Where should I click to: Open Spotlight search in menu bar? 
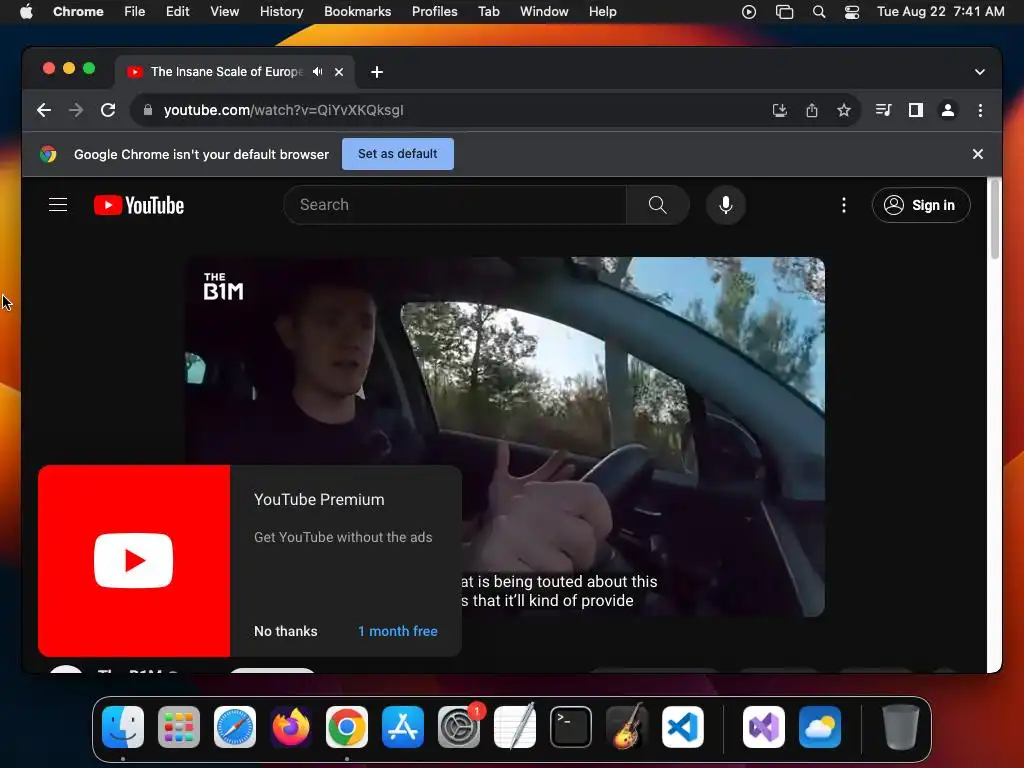click(819, 12)
